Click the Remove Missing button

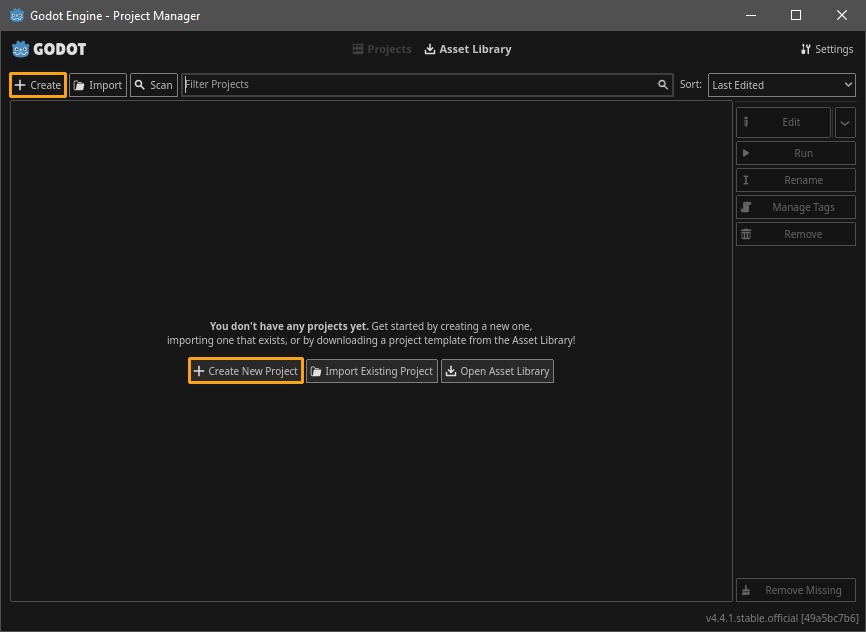(x=795, y=590)
